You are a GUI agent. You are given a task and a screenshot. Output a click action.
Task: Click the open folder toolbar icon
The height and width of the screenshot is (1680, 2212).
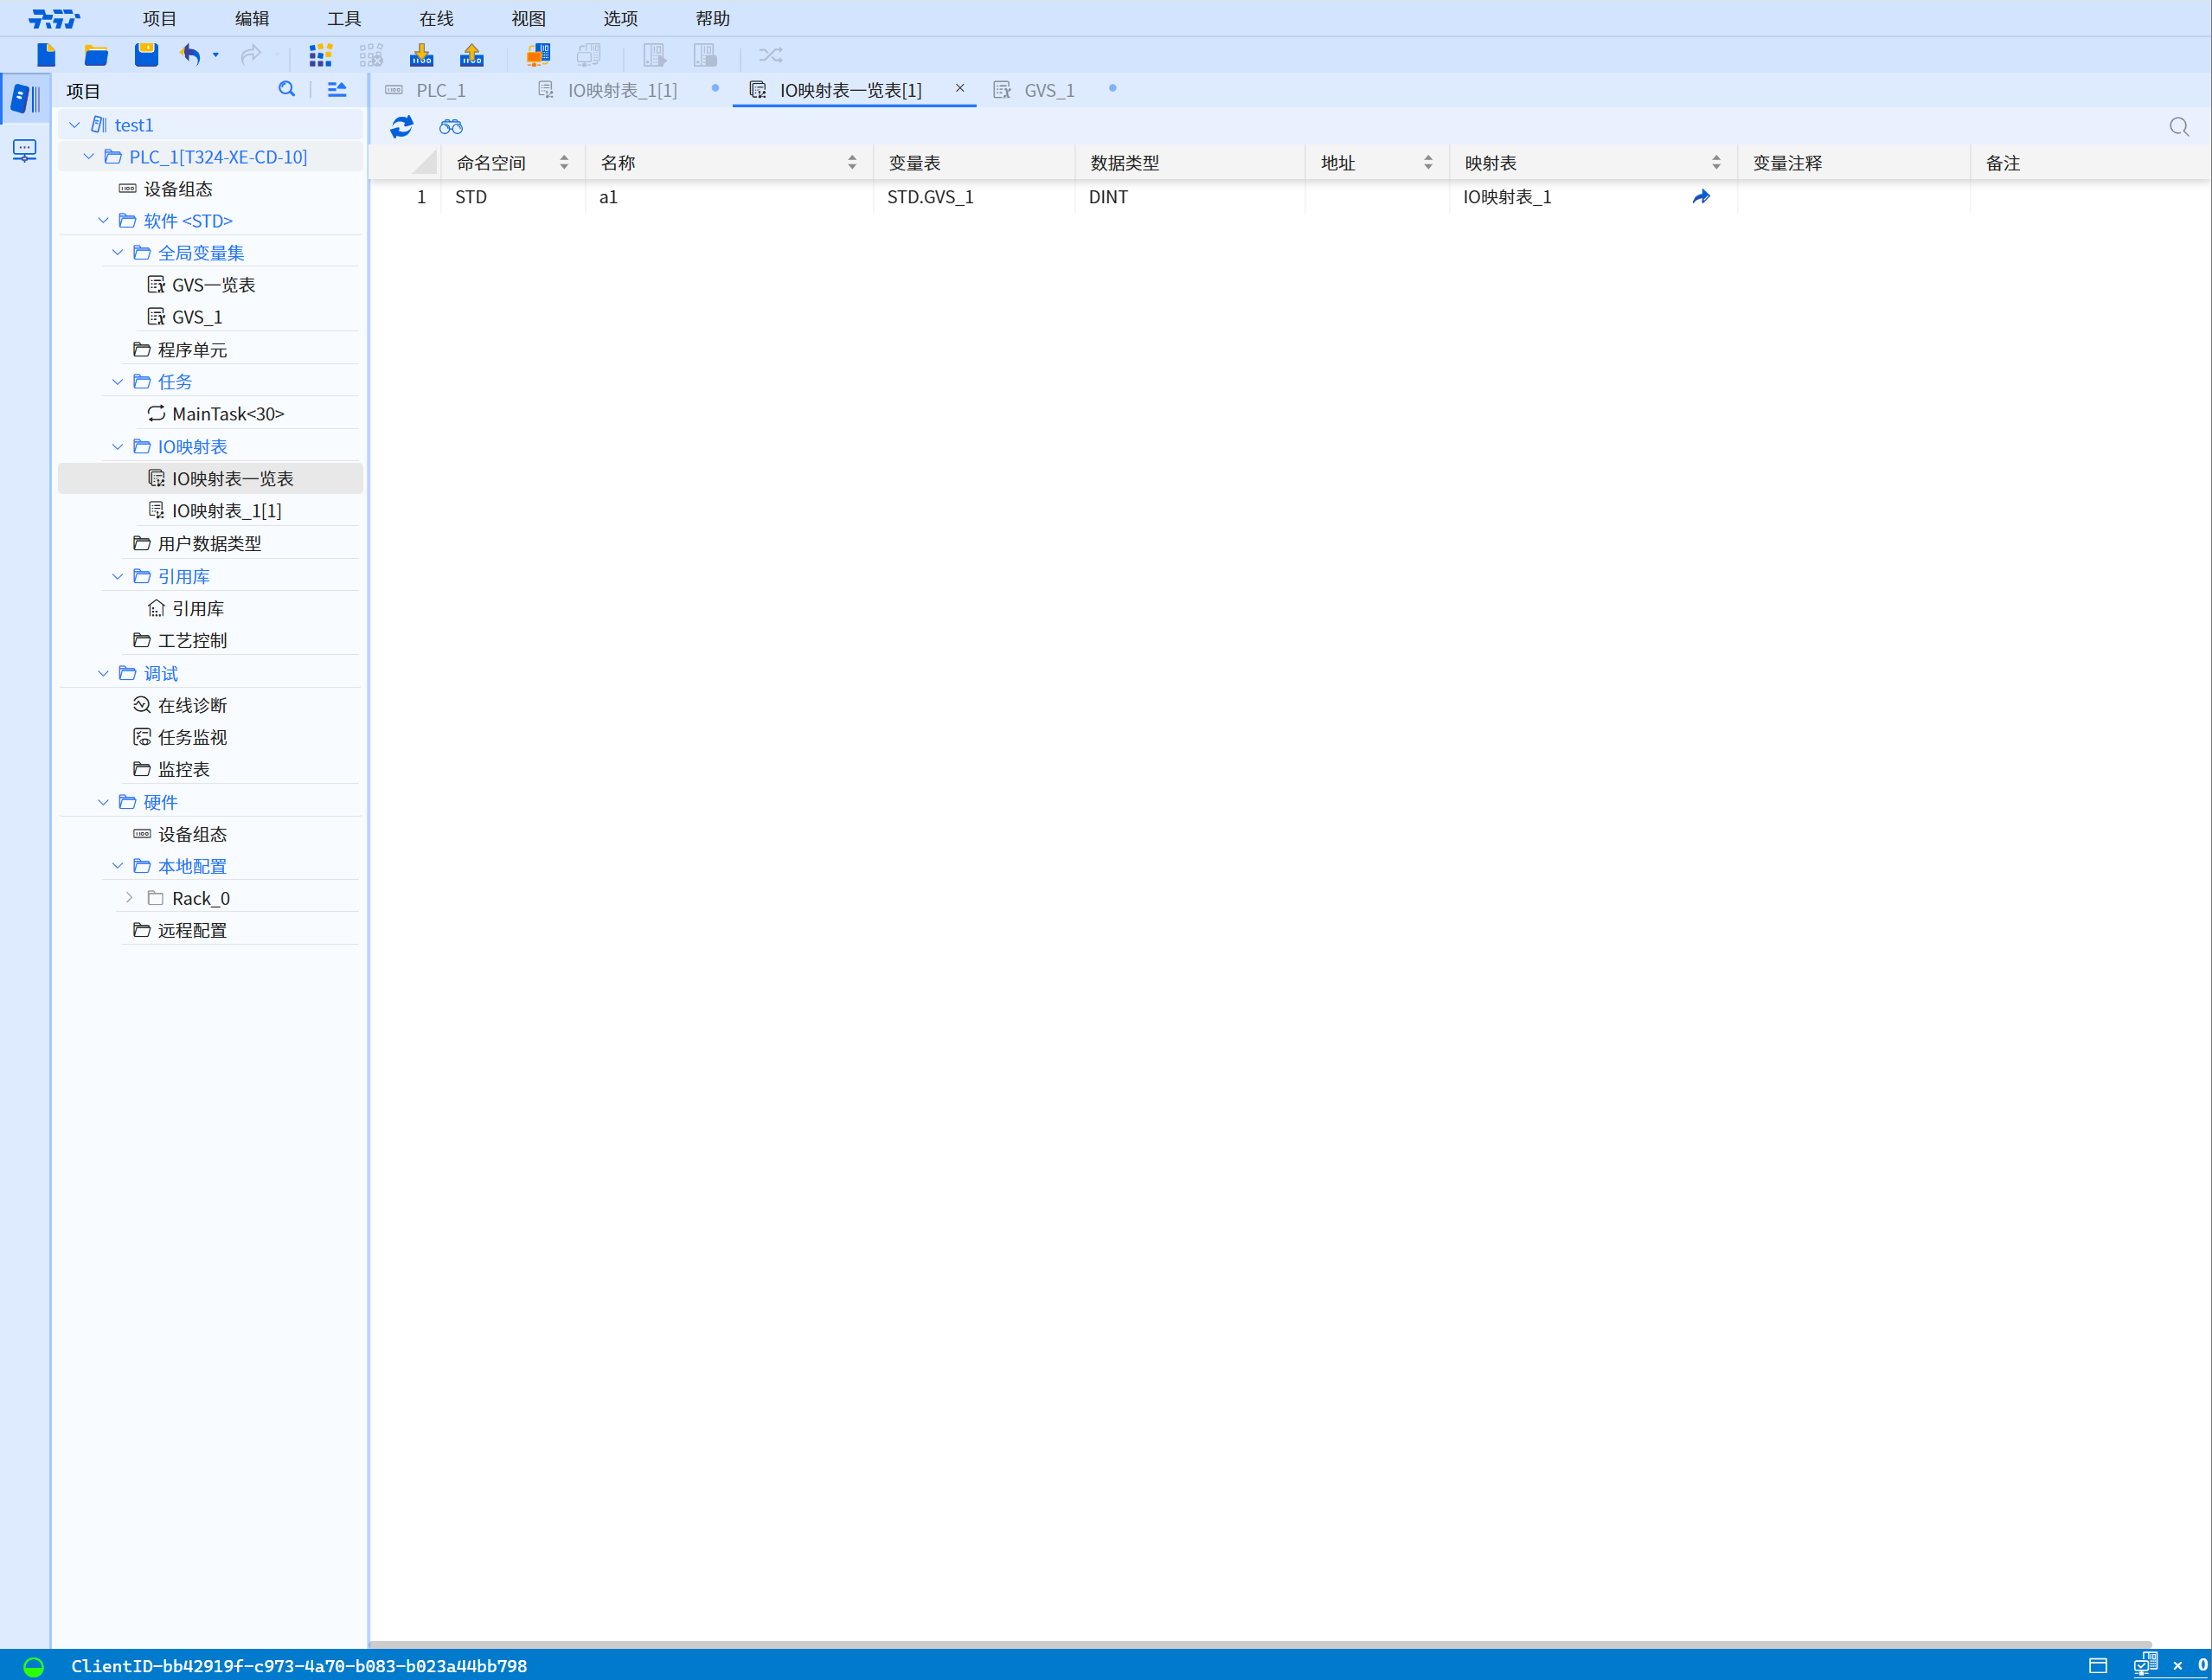click(x=96, y=55)
